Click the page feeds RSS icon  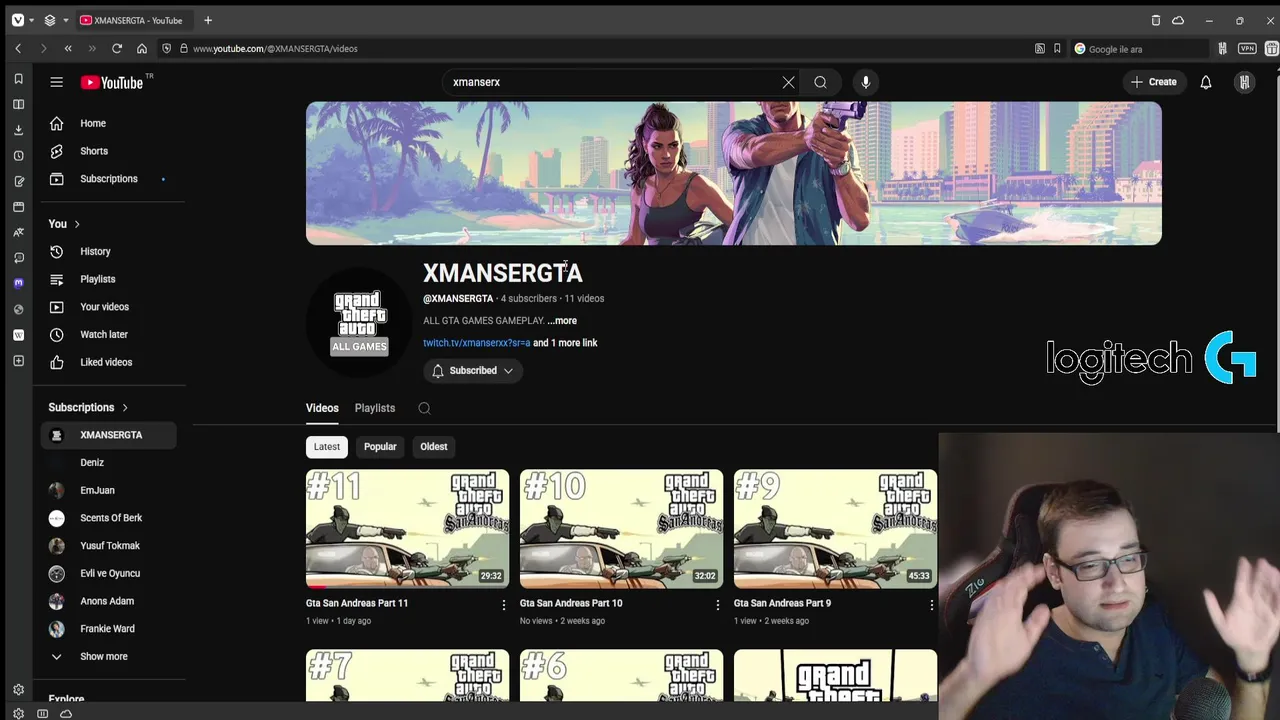point(1040,48)
